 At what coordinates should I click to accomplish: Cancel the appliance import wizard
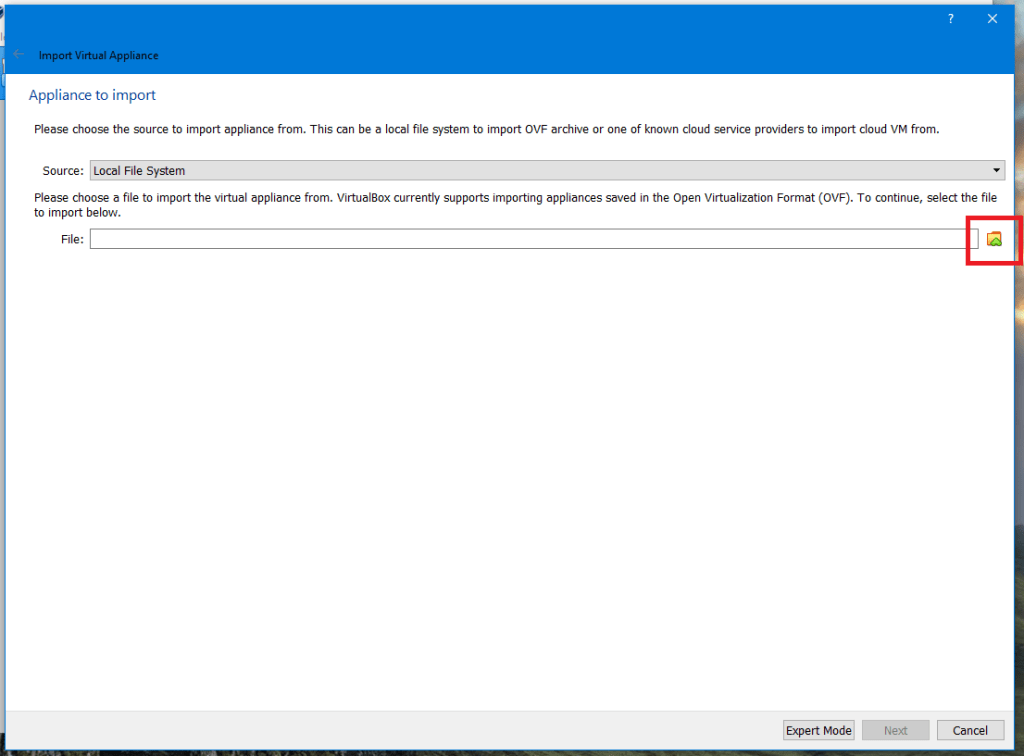pyautogui.click(x=970, y=731)
